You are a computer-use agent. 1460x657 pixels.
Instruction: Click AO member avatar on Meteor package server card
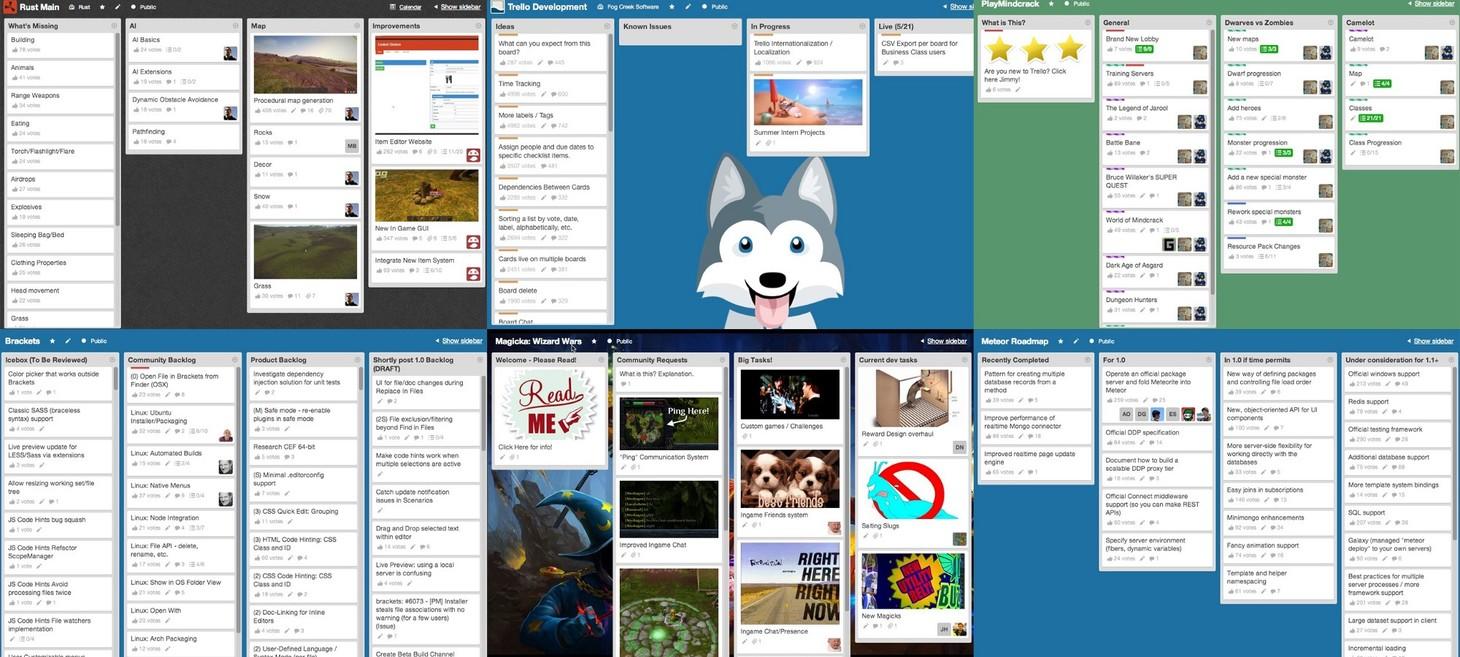pos(1126,414)
